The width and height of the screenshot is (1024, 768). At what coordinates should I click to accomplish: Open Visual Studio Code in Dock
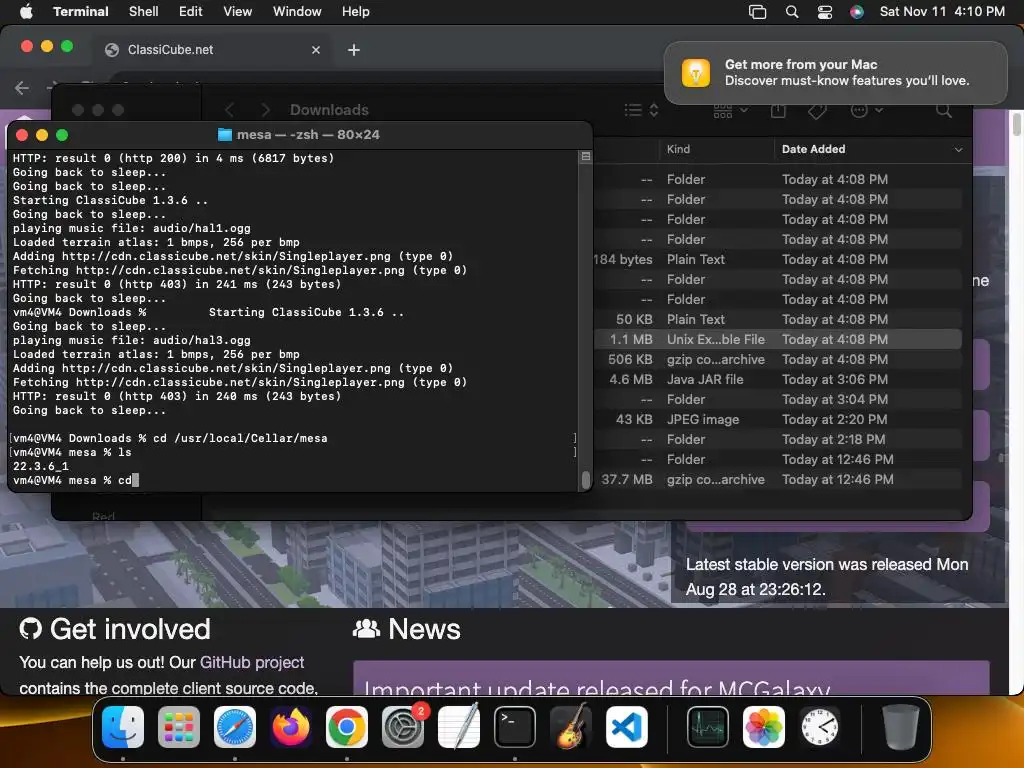pyautogui.click(x=627, y=727)
